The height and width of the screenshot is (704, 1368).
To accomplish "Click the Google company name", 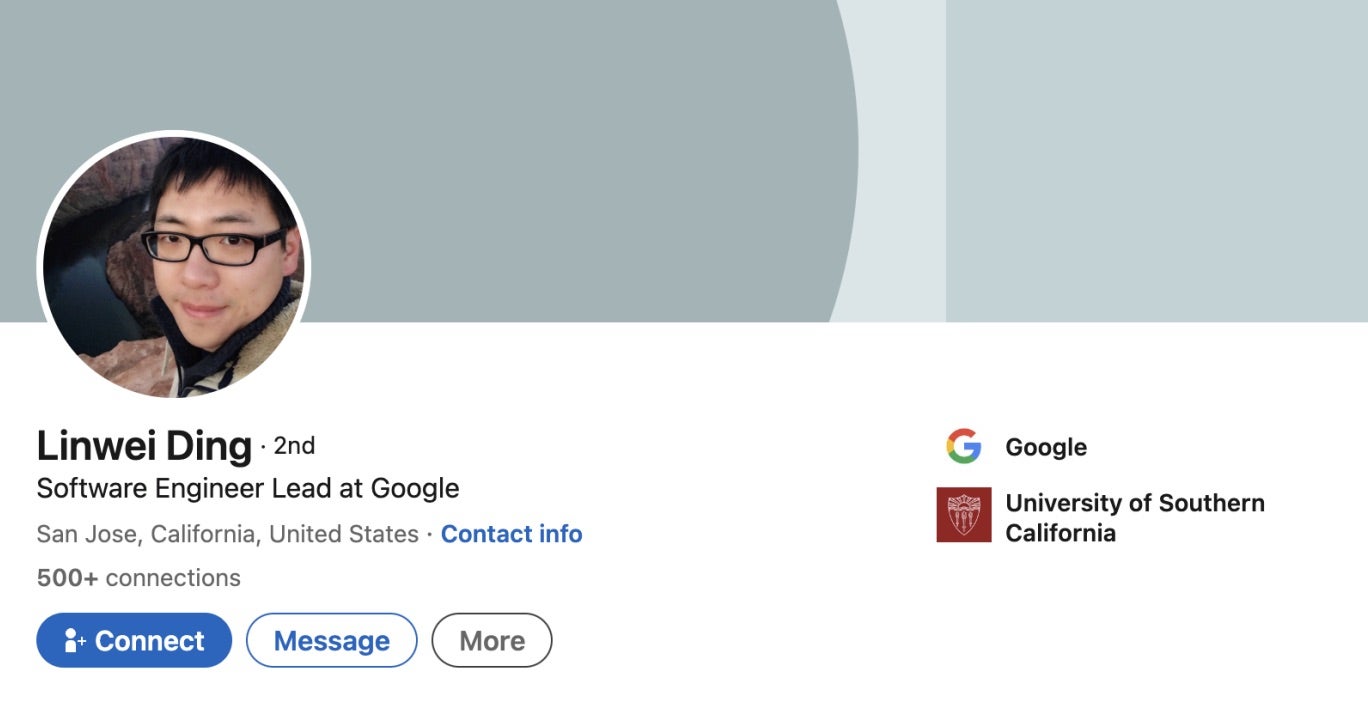I will pyautogui.click(x=1045, y=447).
